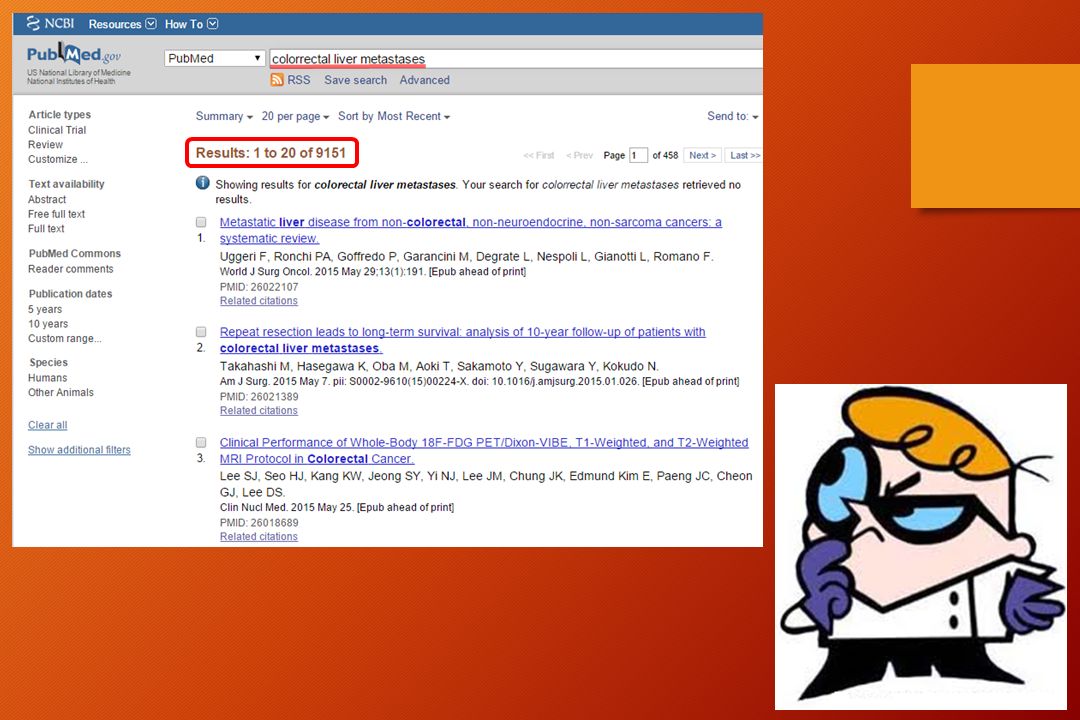Click the page number input field
This screenshot has width=1080, height=720.
pos(638,155)
